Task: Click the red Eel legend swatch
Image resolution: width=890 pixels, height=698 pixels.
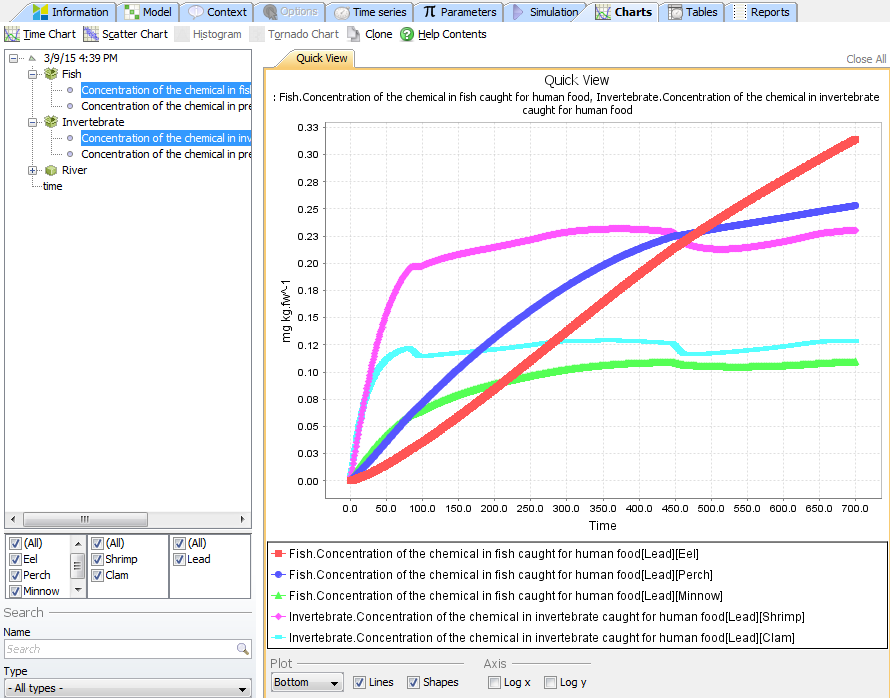Action: [x=279, y=553]
